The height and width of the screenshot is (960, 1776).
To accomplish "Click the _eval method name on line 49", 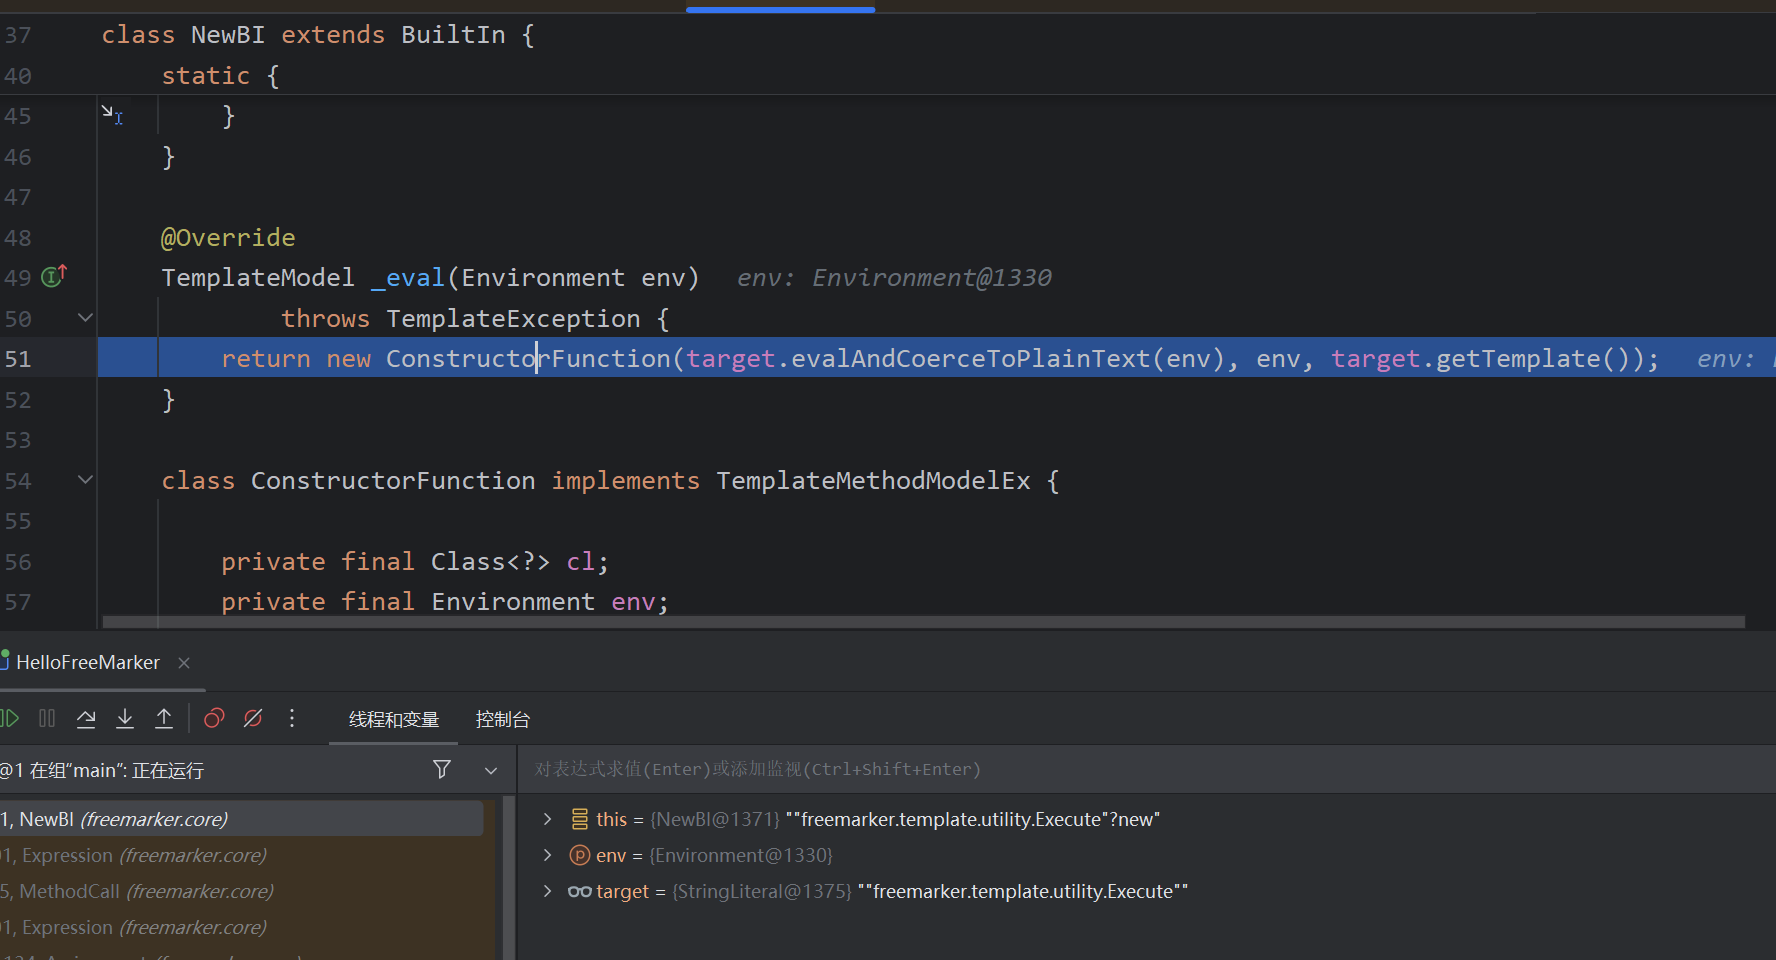I will (x=408, y=278).
